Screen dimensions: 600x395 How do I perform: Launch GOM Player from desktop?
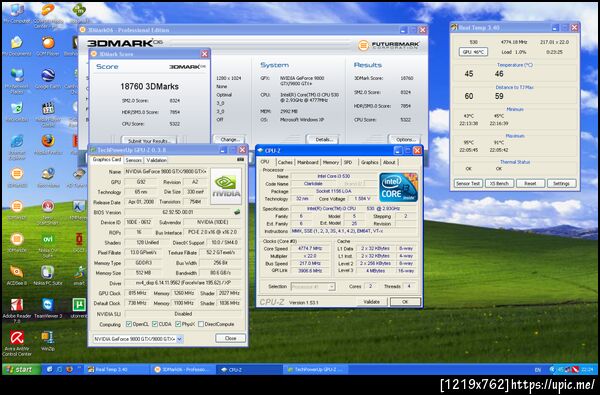click(x=48, y=46)
